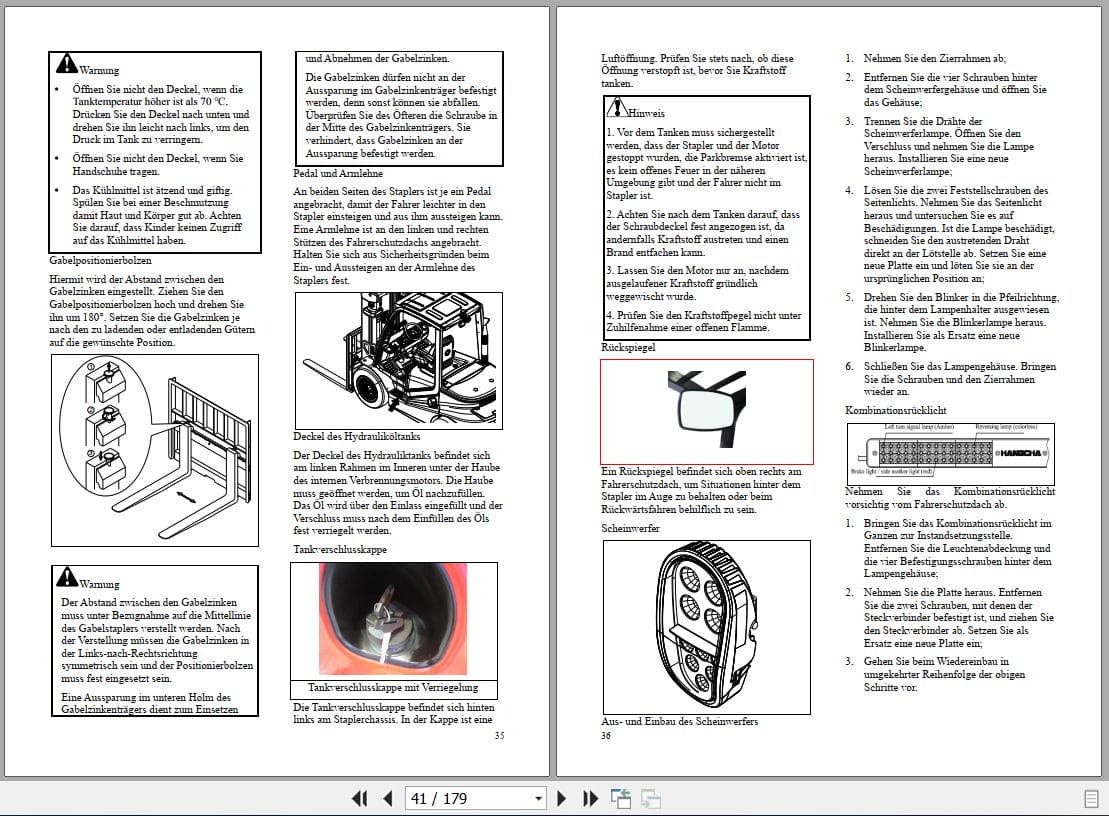
Task: Click the step 'Nehmen Sie den Zierrahmen ab'
Action: click(934, 59)
